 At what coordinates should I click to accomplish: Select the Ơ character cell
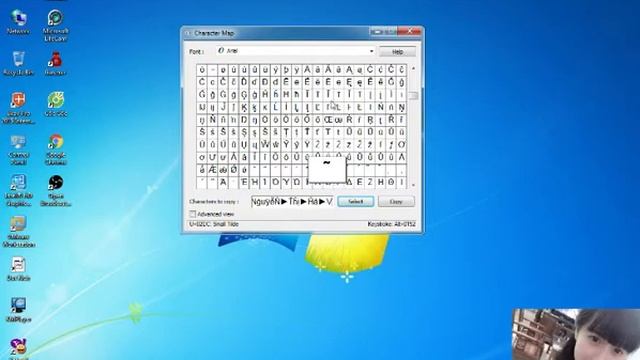pyautogui.click(x=402, y=144)
